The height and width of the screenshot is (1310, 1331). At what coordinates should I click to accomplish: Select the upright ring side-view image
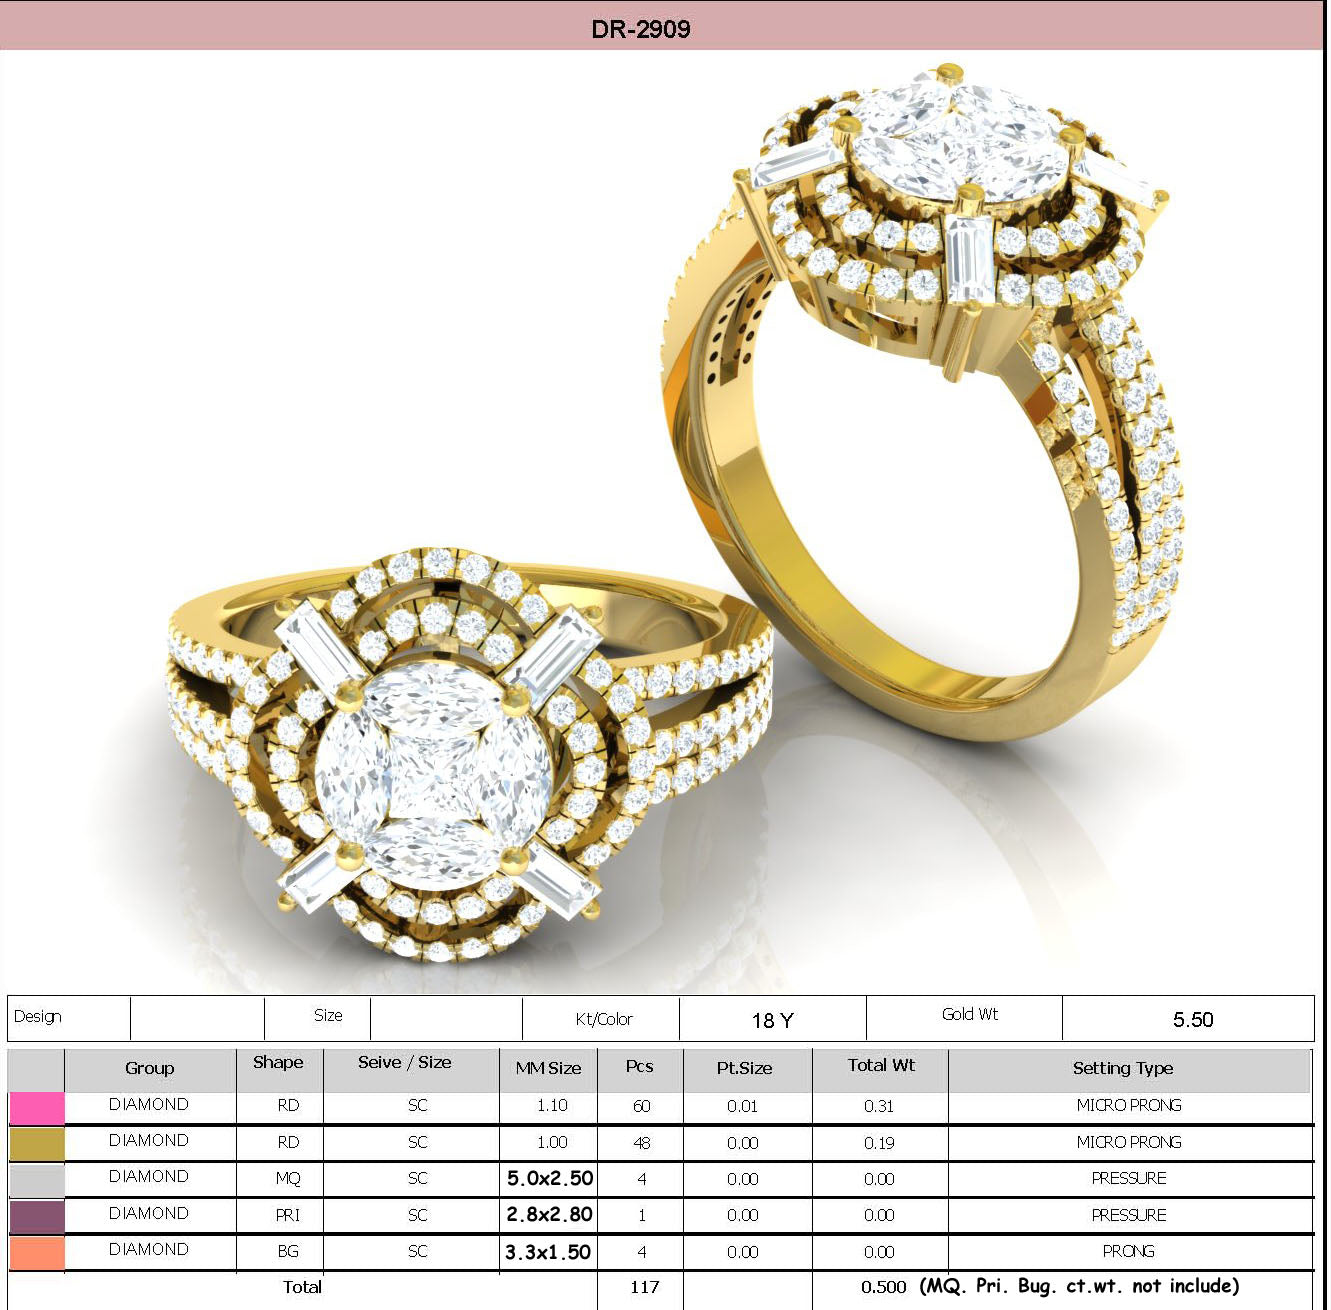930,400
